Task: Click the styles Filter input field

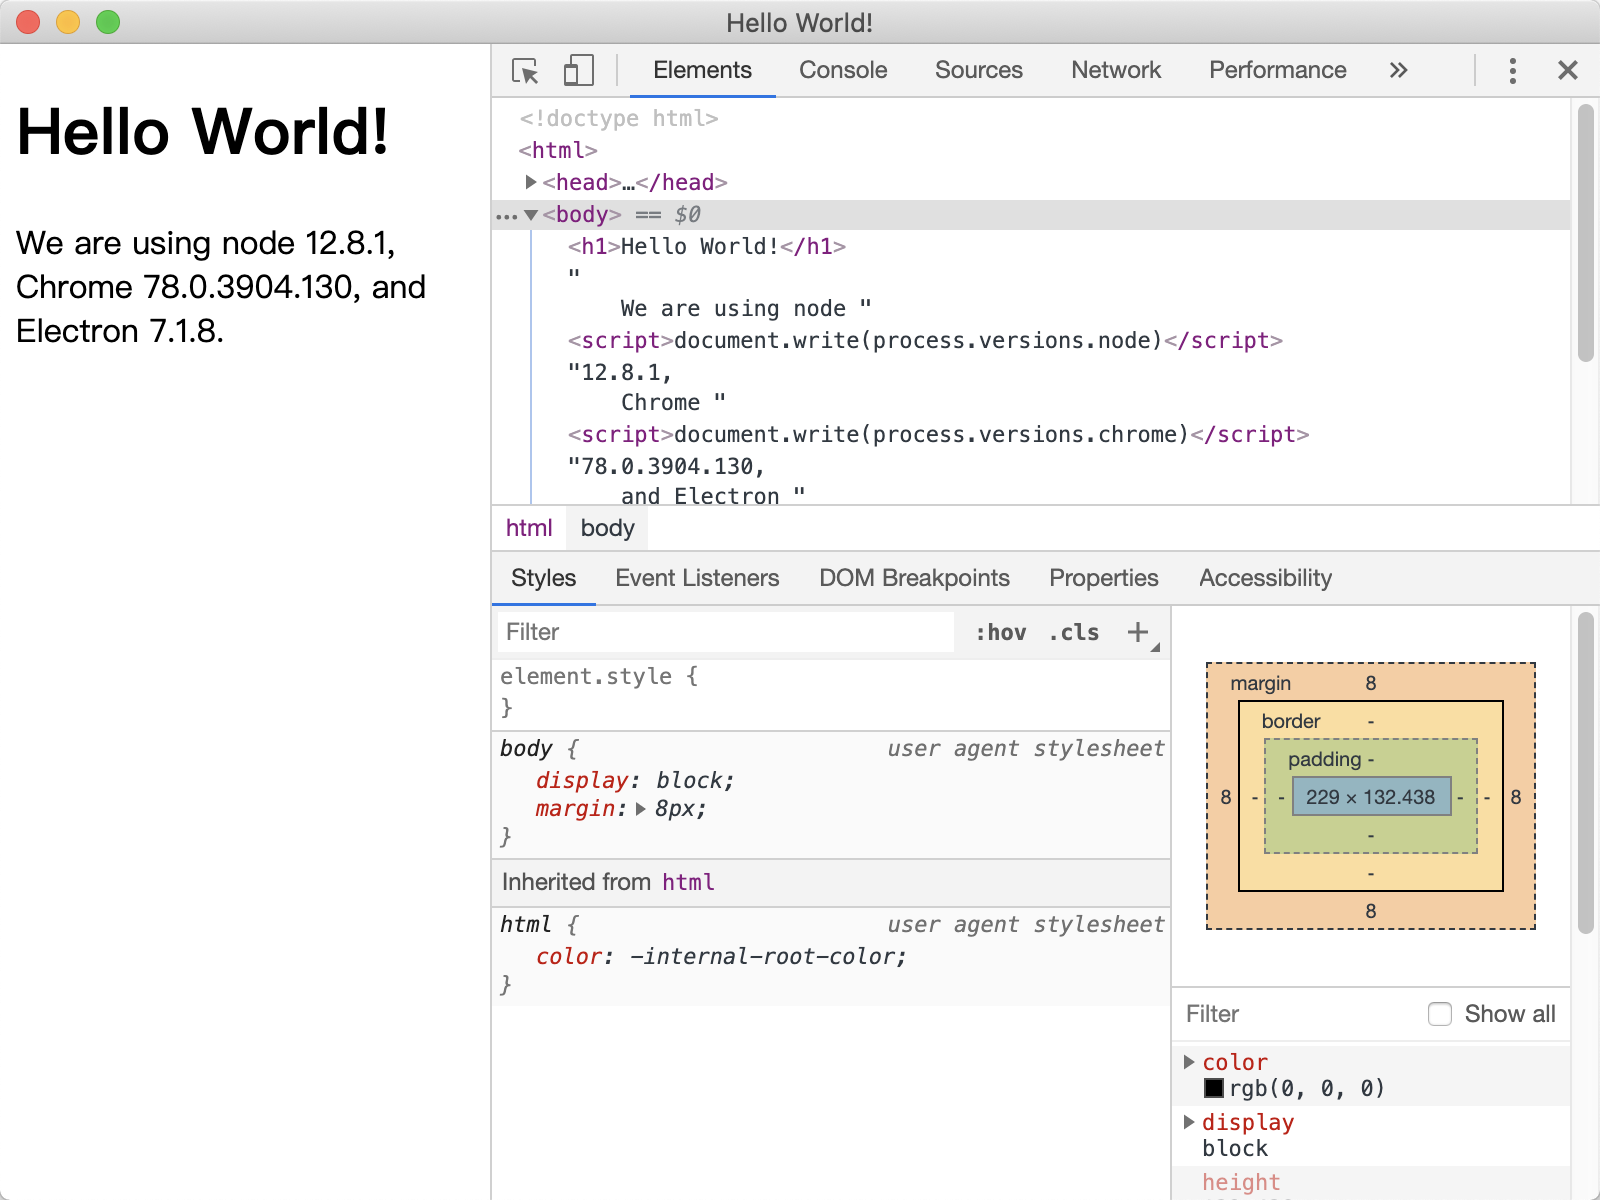Action: tap(725, 632)
